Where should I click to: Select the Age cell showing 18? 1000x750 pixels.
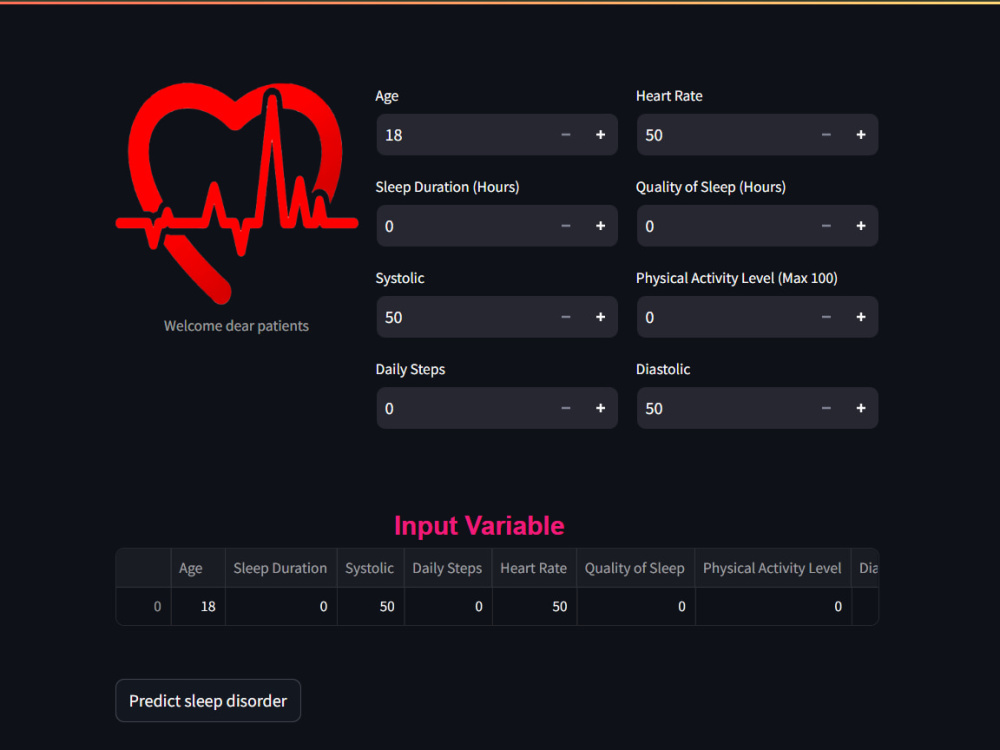[198, 607]
